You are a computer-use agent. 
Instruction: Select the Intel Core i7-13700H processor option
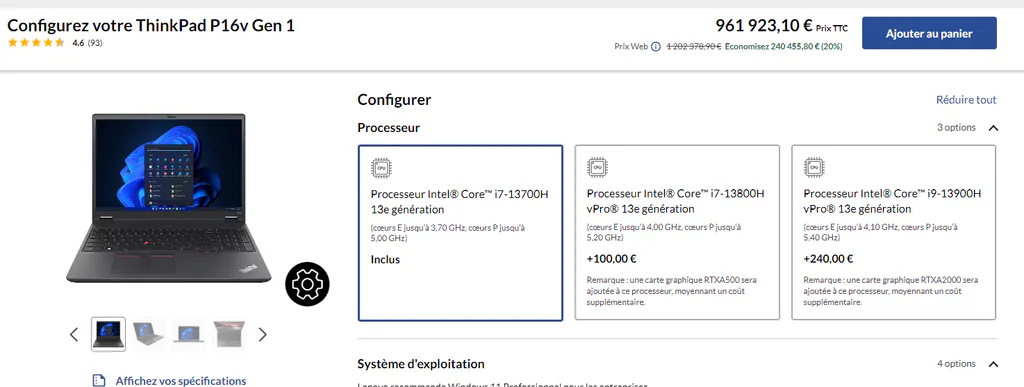pos(460,233)
